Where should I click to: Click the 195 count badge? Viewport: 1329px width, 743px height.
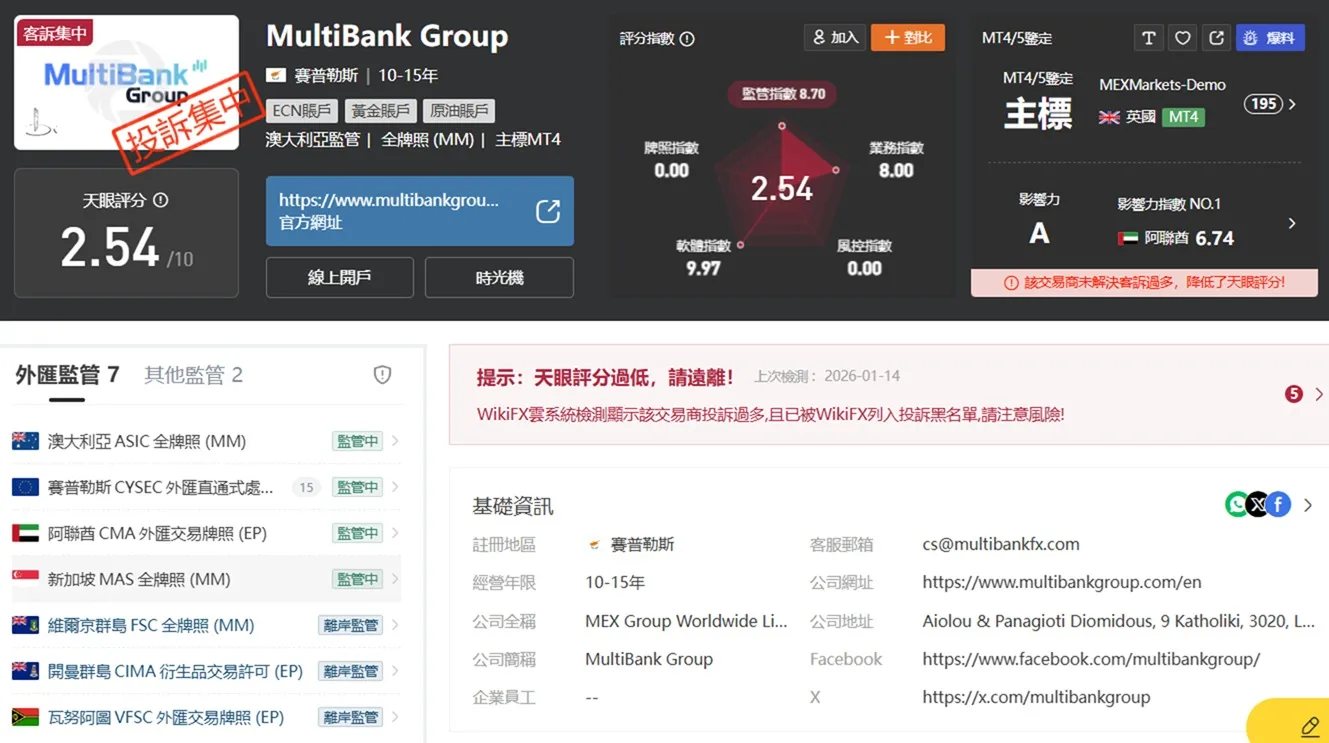click(x=1263, y=104)
